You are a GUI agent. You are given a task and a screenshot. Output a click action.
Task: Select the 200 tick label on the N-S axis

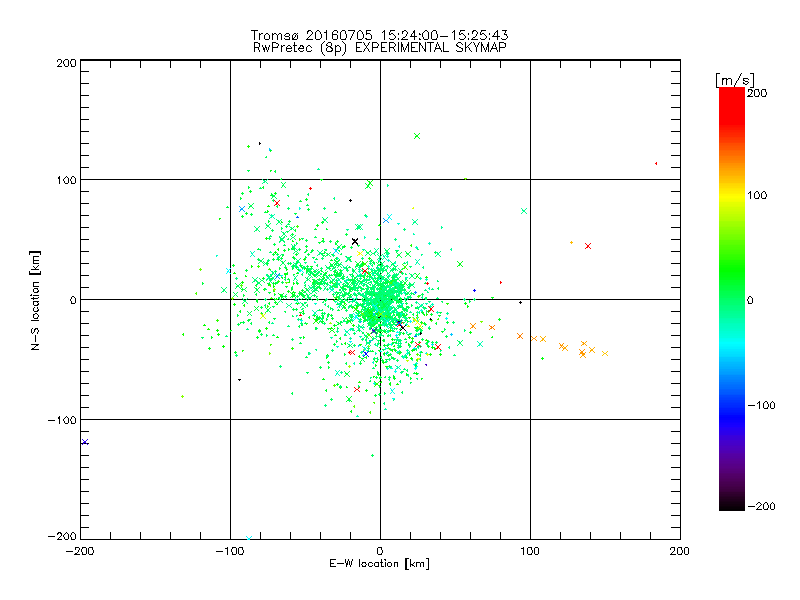[x=66, y=63]
